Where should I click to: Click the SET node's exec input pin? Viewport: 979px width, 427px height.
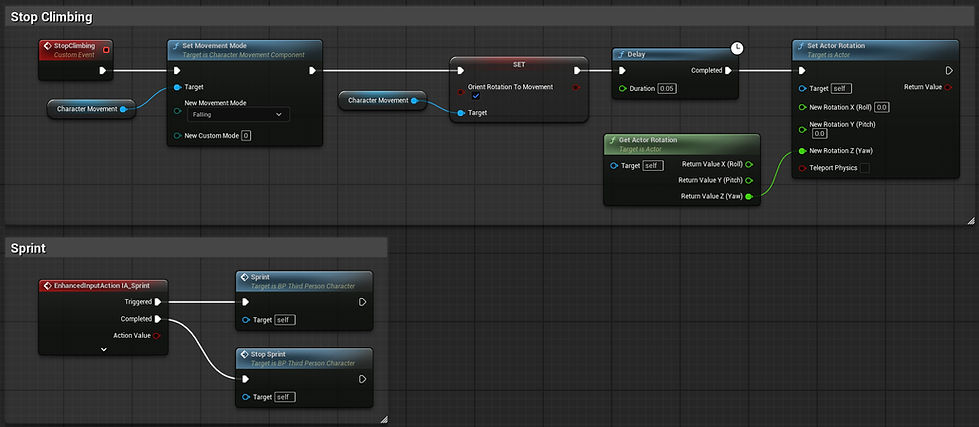tap(460, 71)
